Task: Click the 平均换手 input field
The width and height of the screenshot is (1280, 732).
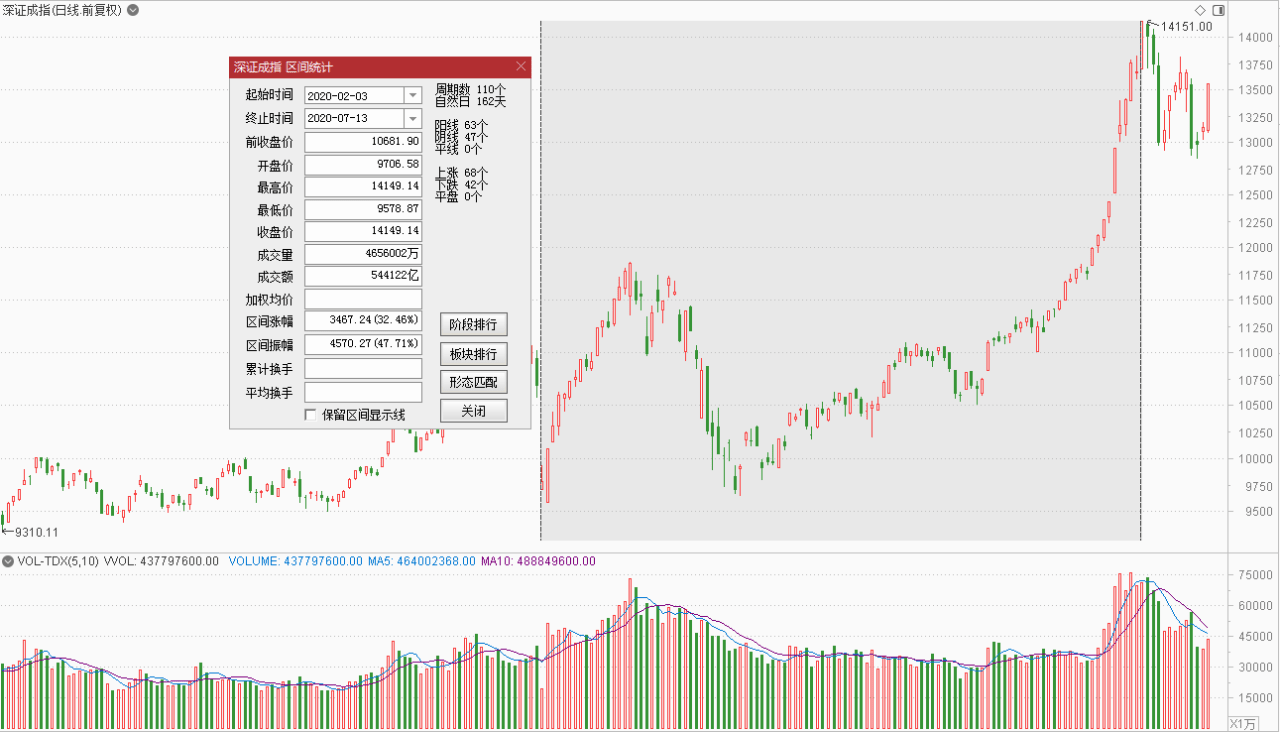Action: pos(363,392)
